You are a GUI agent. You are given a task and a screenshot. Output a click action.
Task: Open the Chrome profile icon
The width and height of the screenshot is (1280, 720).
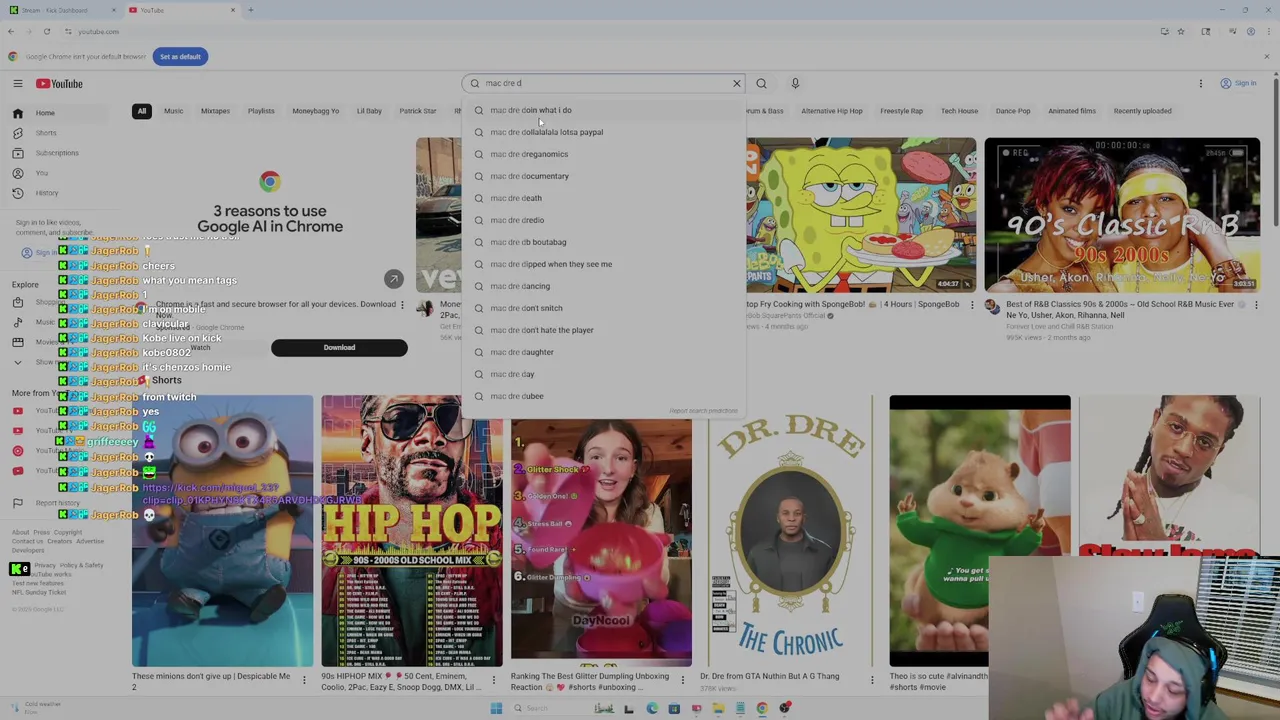[x=1250, y=32]
